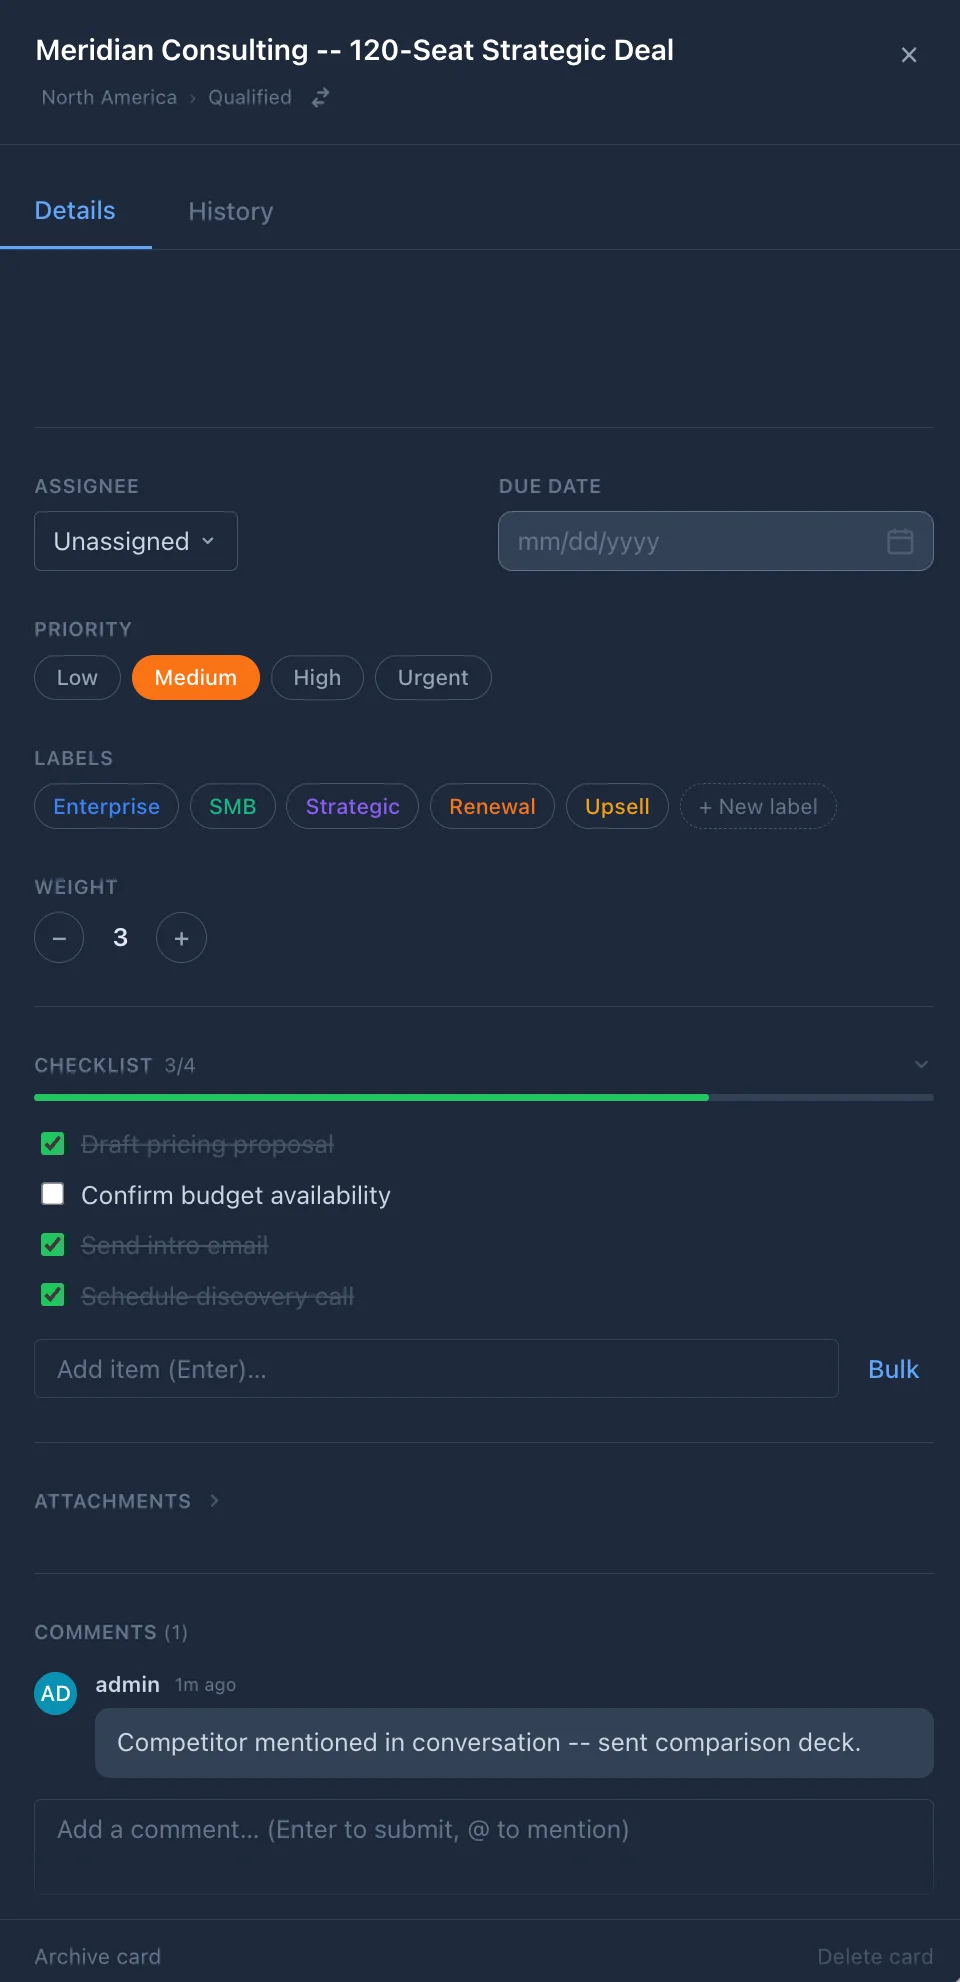Collapse the Checklist section chevron
Image resolution: width=960 pixels, height=1982 pixels.
click(921, 1065)
